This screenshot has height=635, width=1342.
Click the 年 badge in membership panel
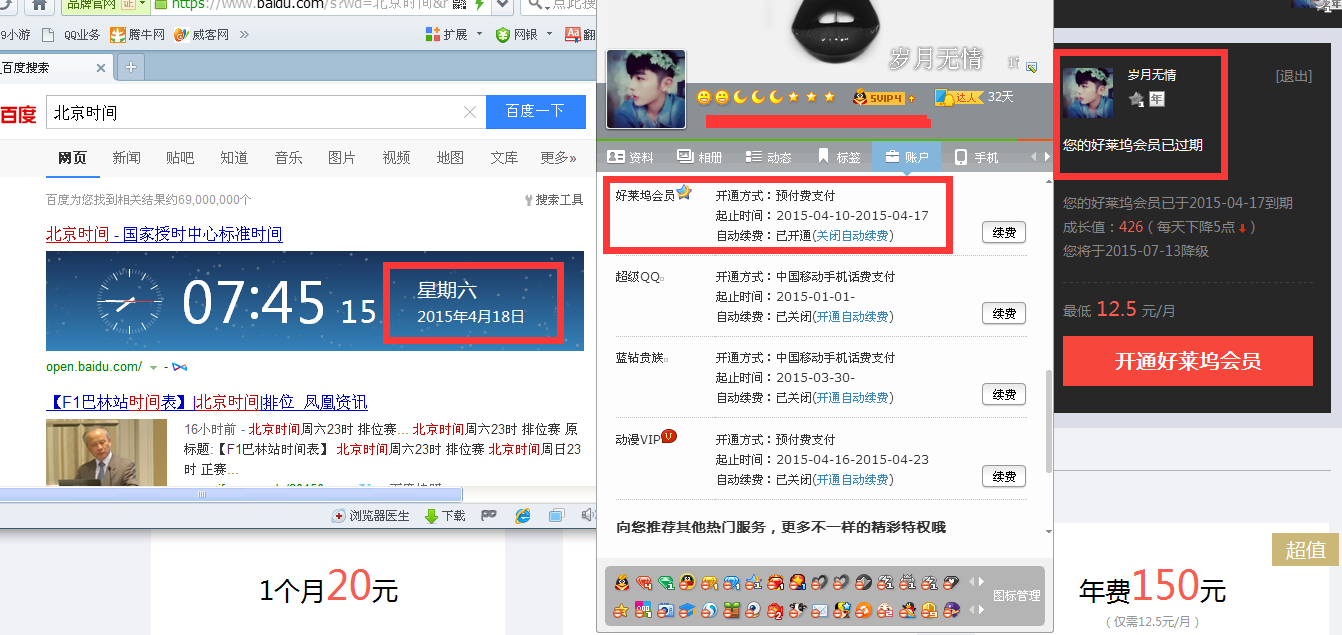[x=1156, y=99]
